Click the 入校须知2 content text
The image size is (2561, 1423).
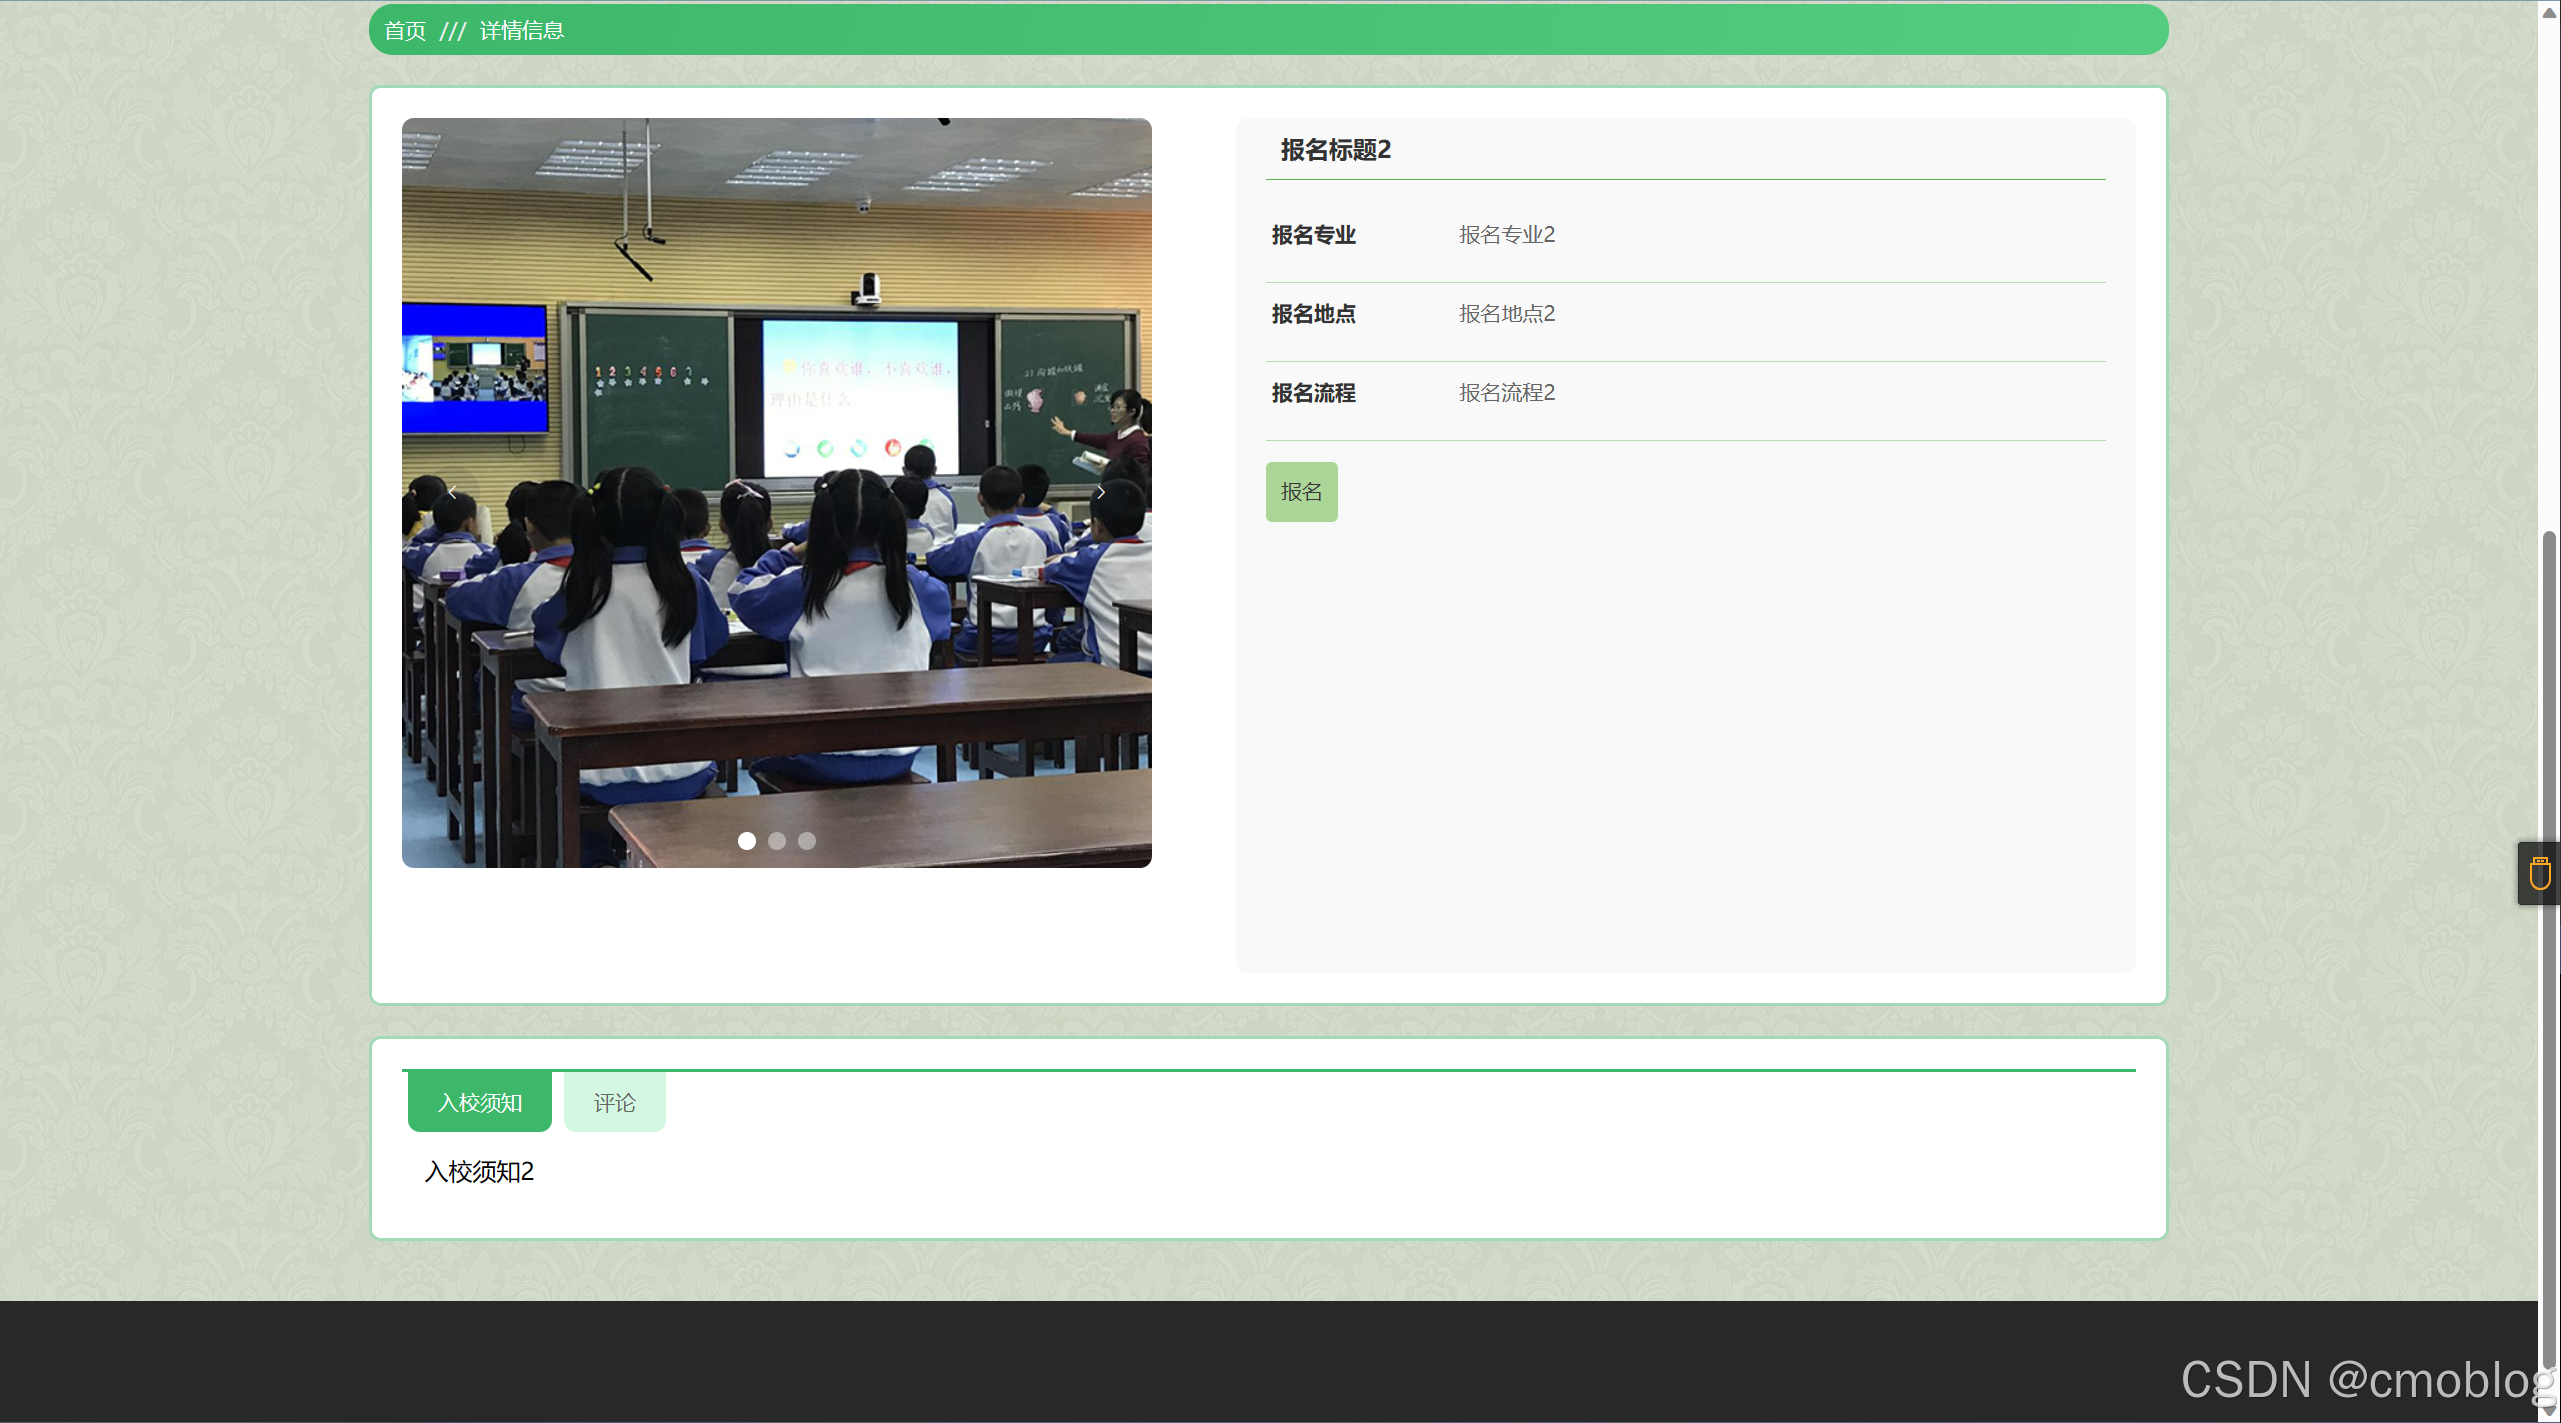(479, 1172)
